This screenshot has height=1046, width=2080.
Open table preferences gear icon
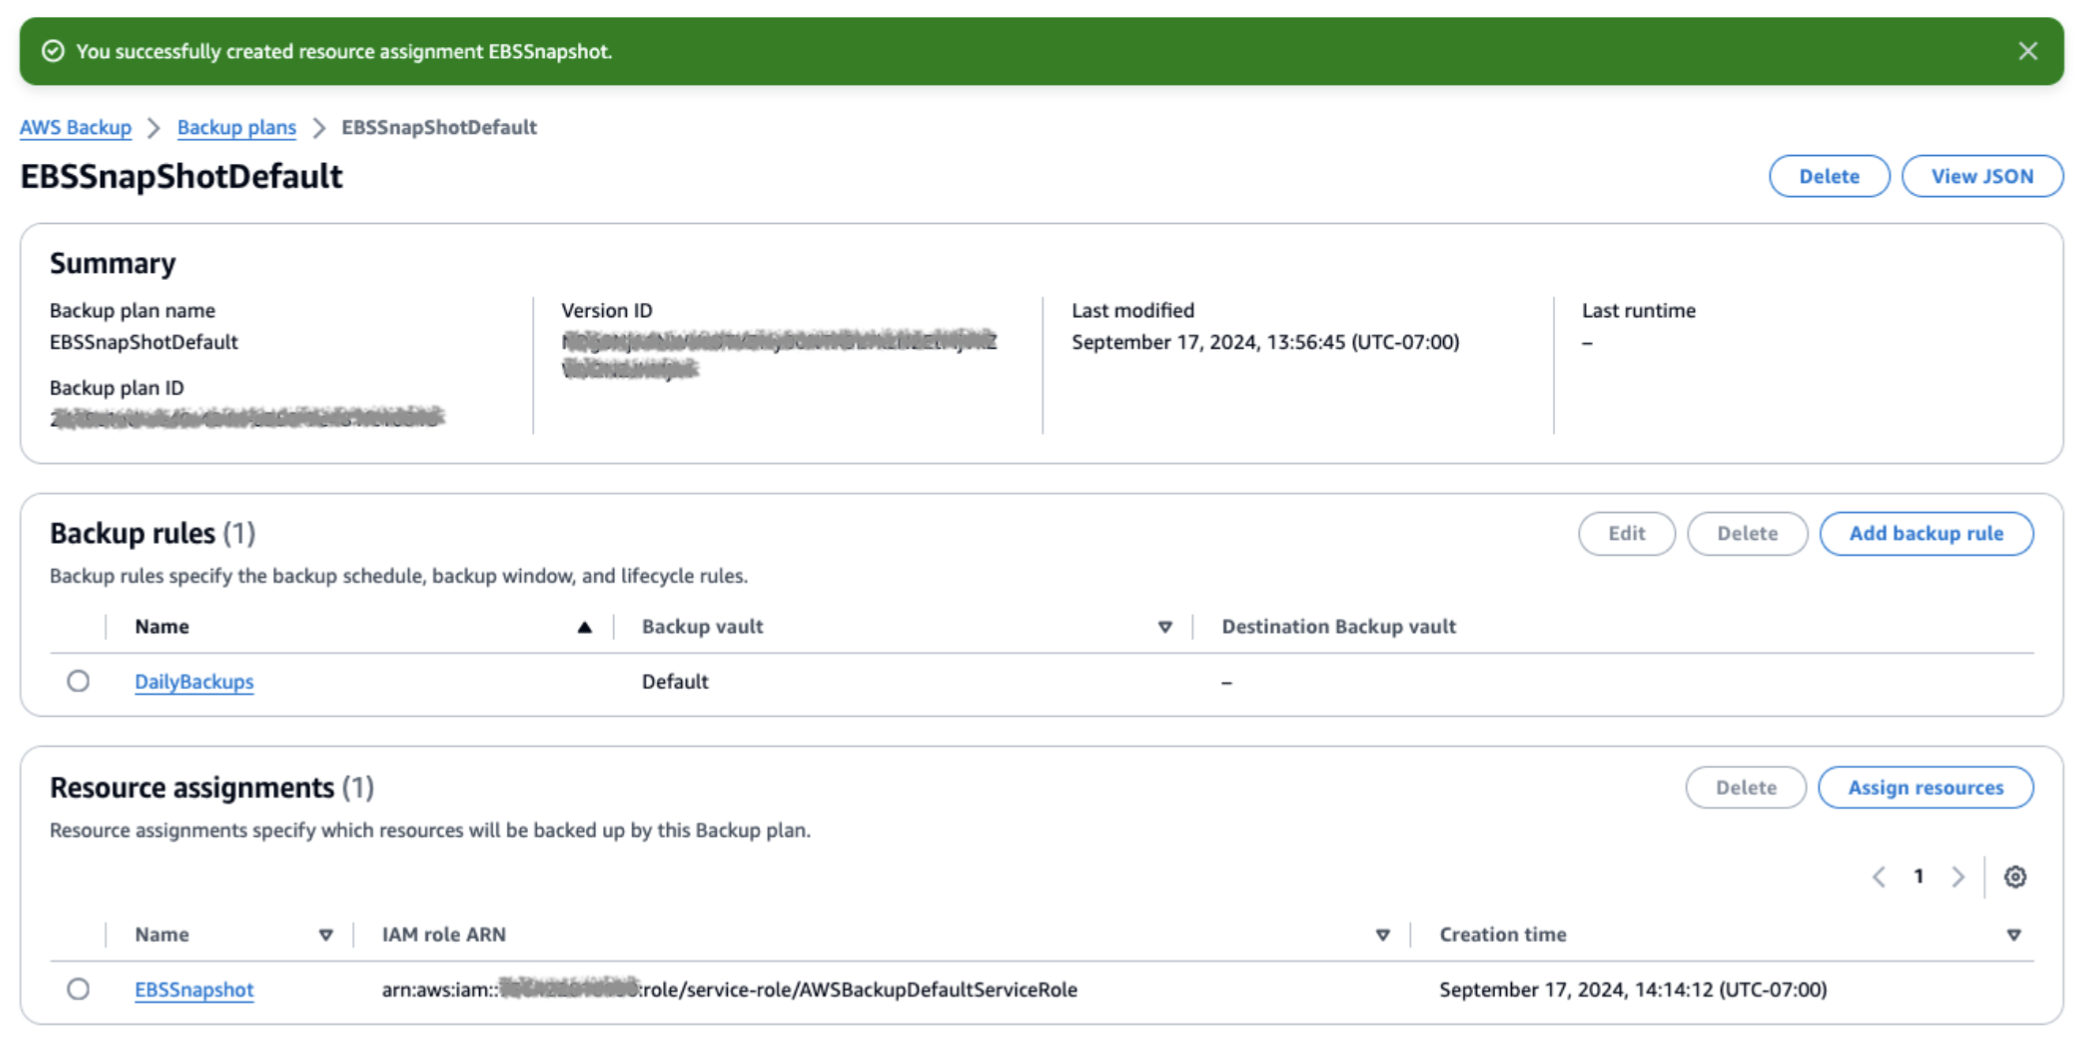click(2015, 877)
